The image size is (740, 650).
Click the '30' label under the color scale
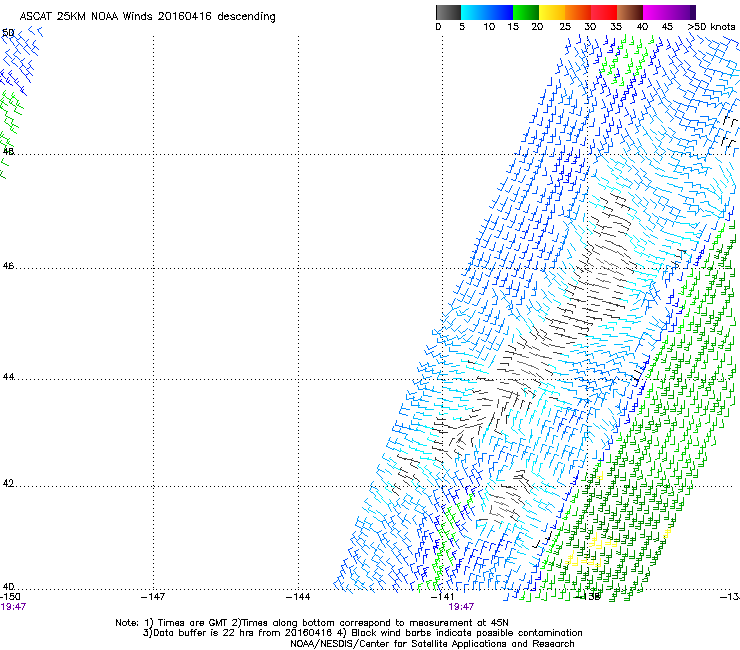coord(590,27)
